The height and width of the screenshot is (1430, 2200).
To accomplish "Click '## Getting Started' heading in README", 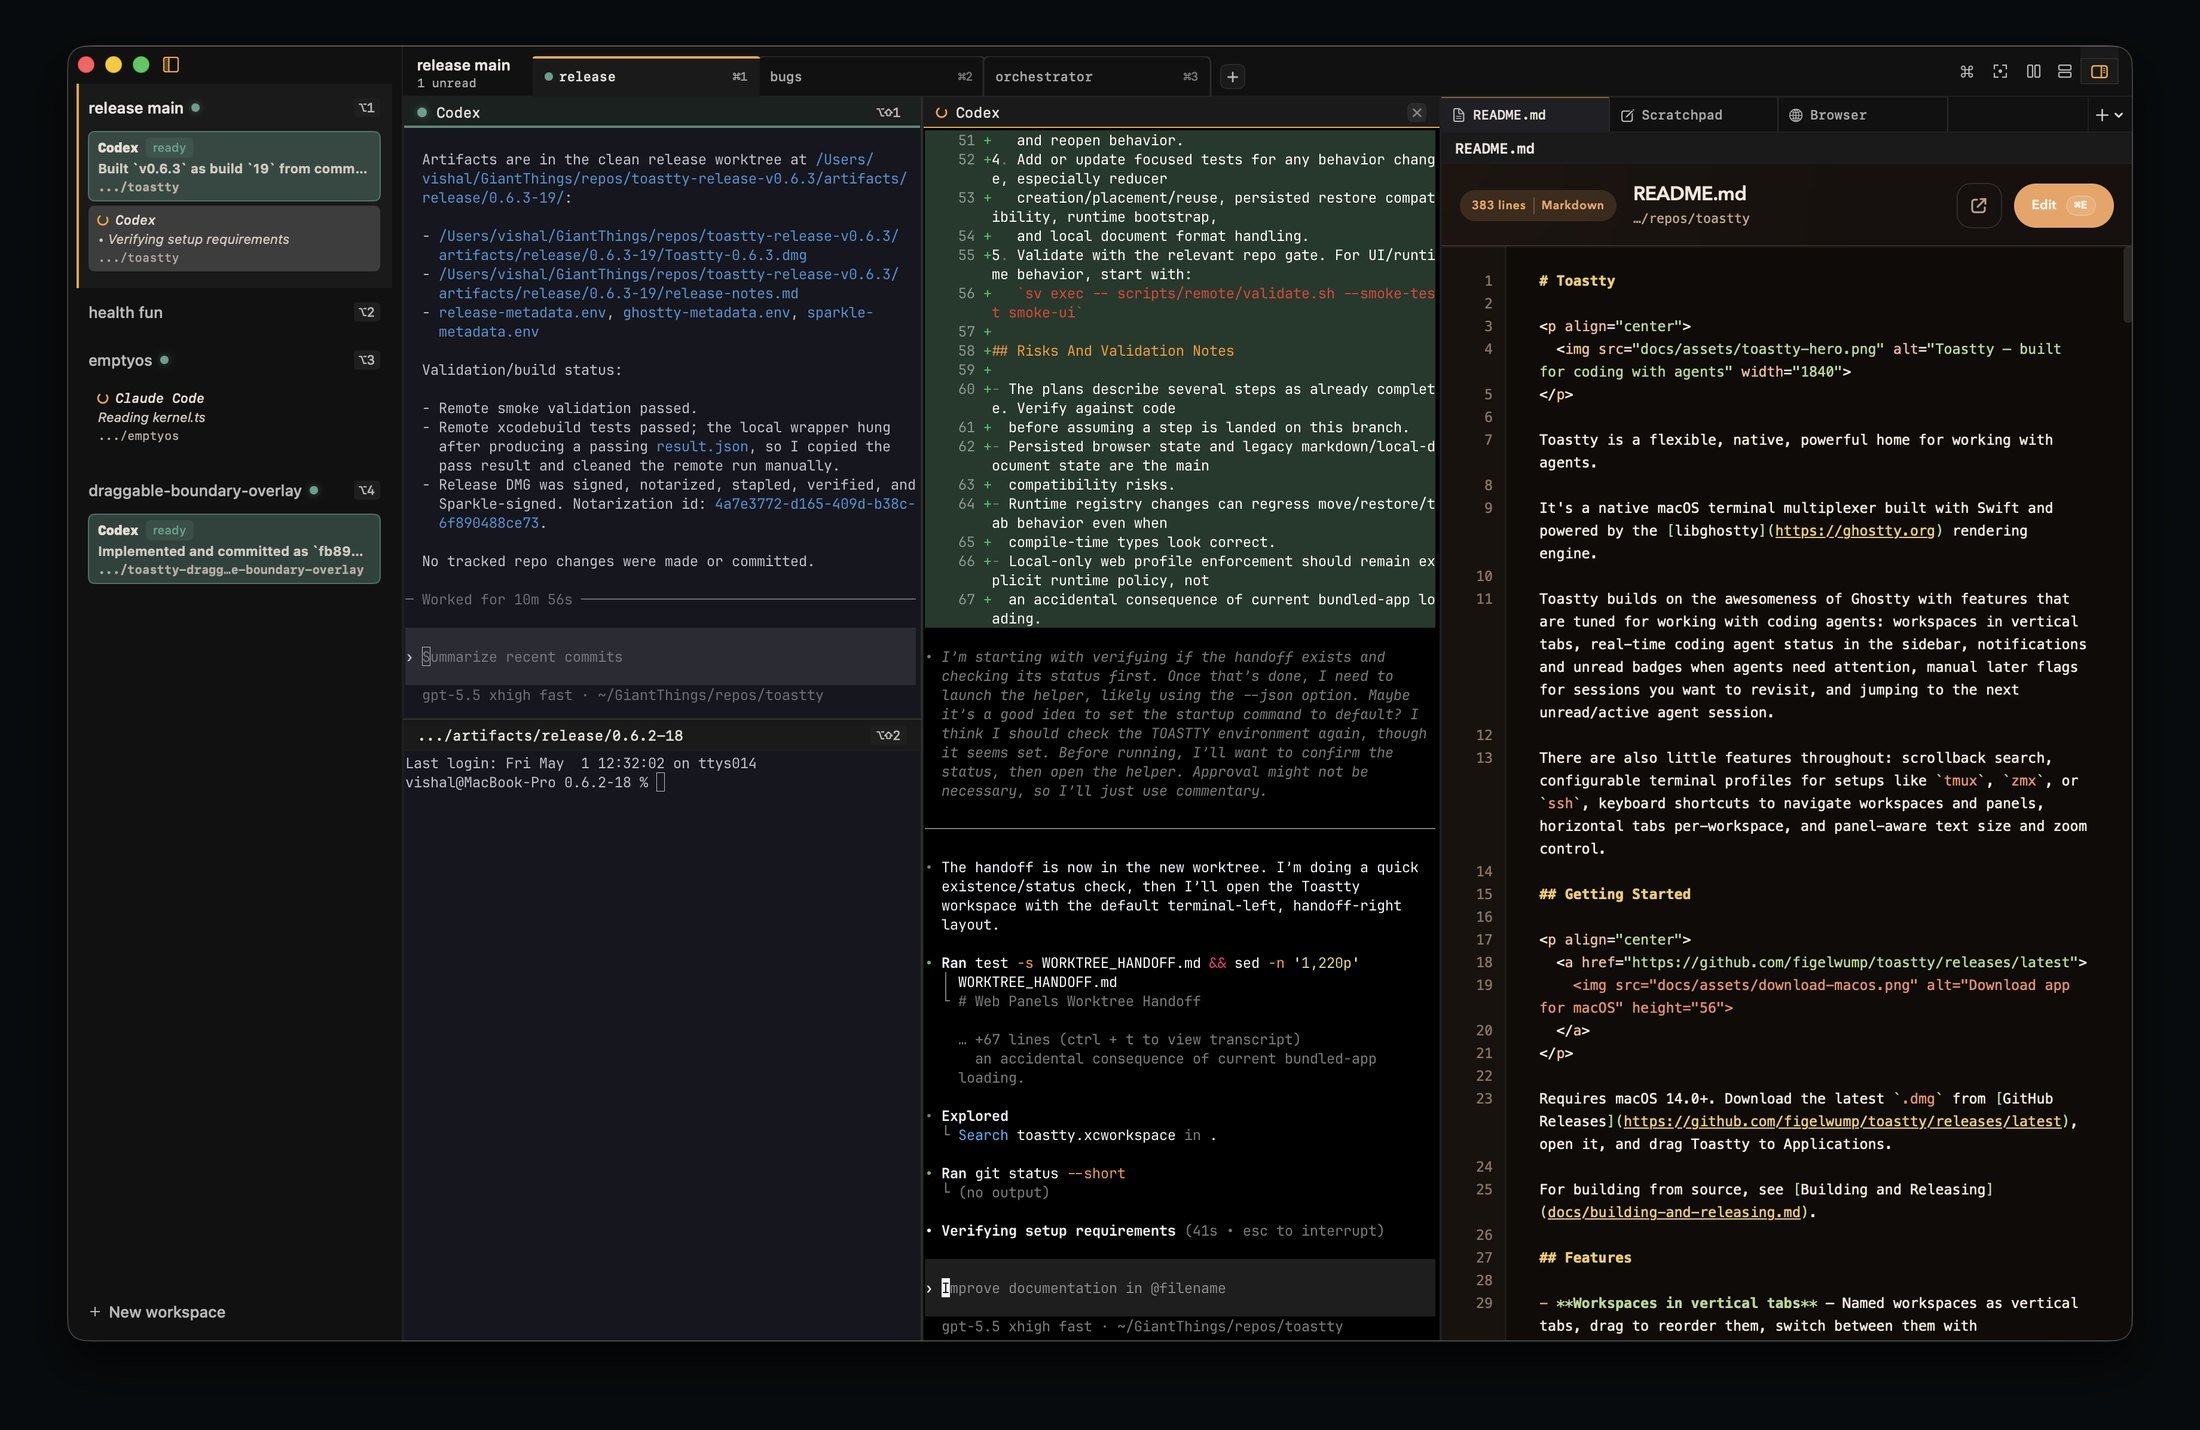I will [x=1615, y=895].
